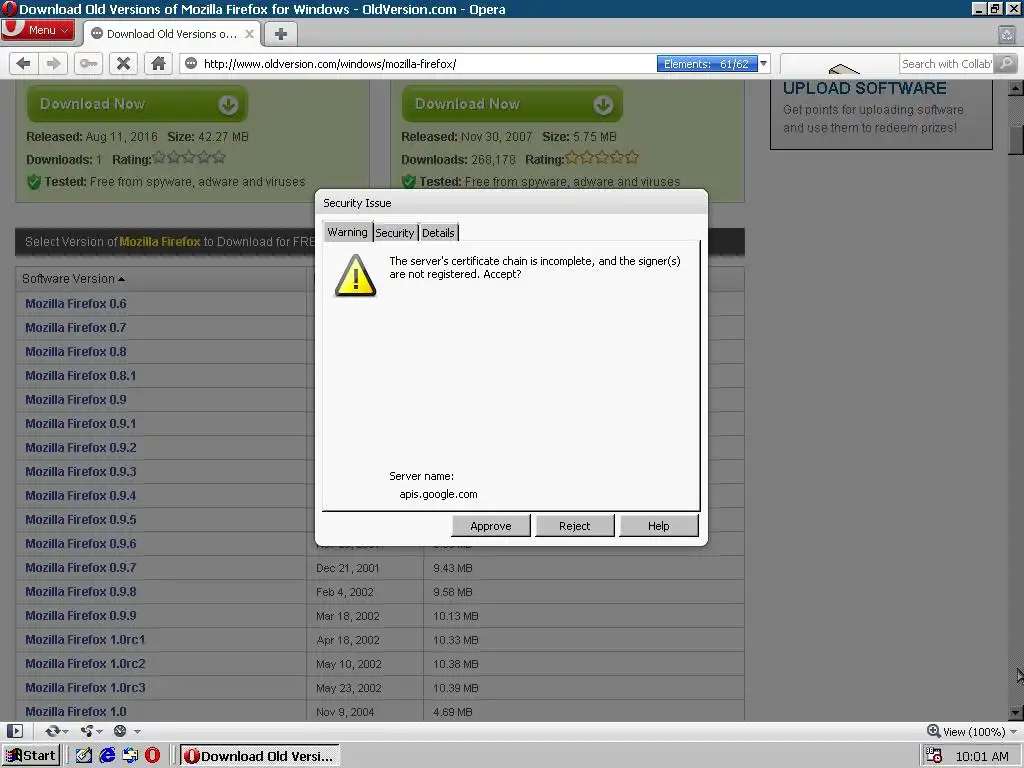Click the apis.google.com server name
Screen dimensions: 1024x768
point(438,494)
